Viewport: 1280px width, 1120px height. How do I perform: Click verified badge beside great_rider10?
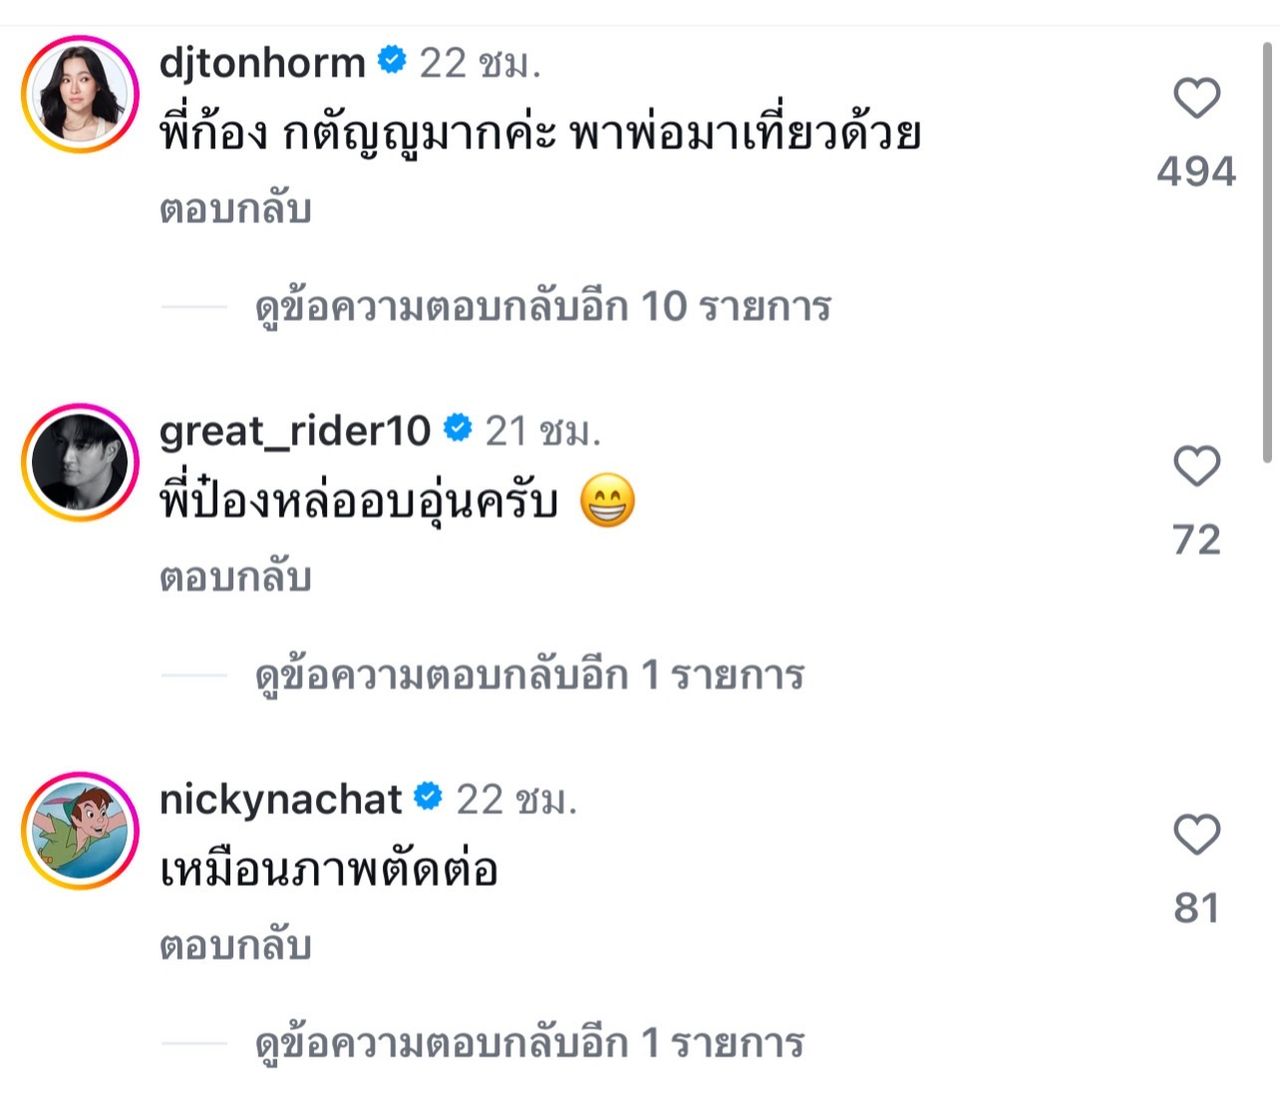458,429
